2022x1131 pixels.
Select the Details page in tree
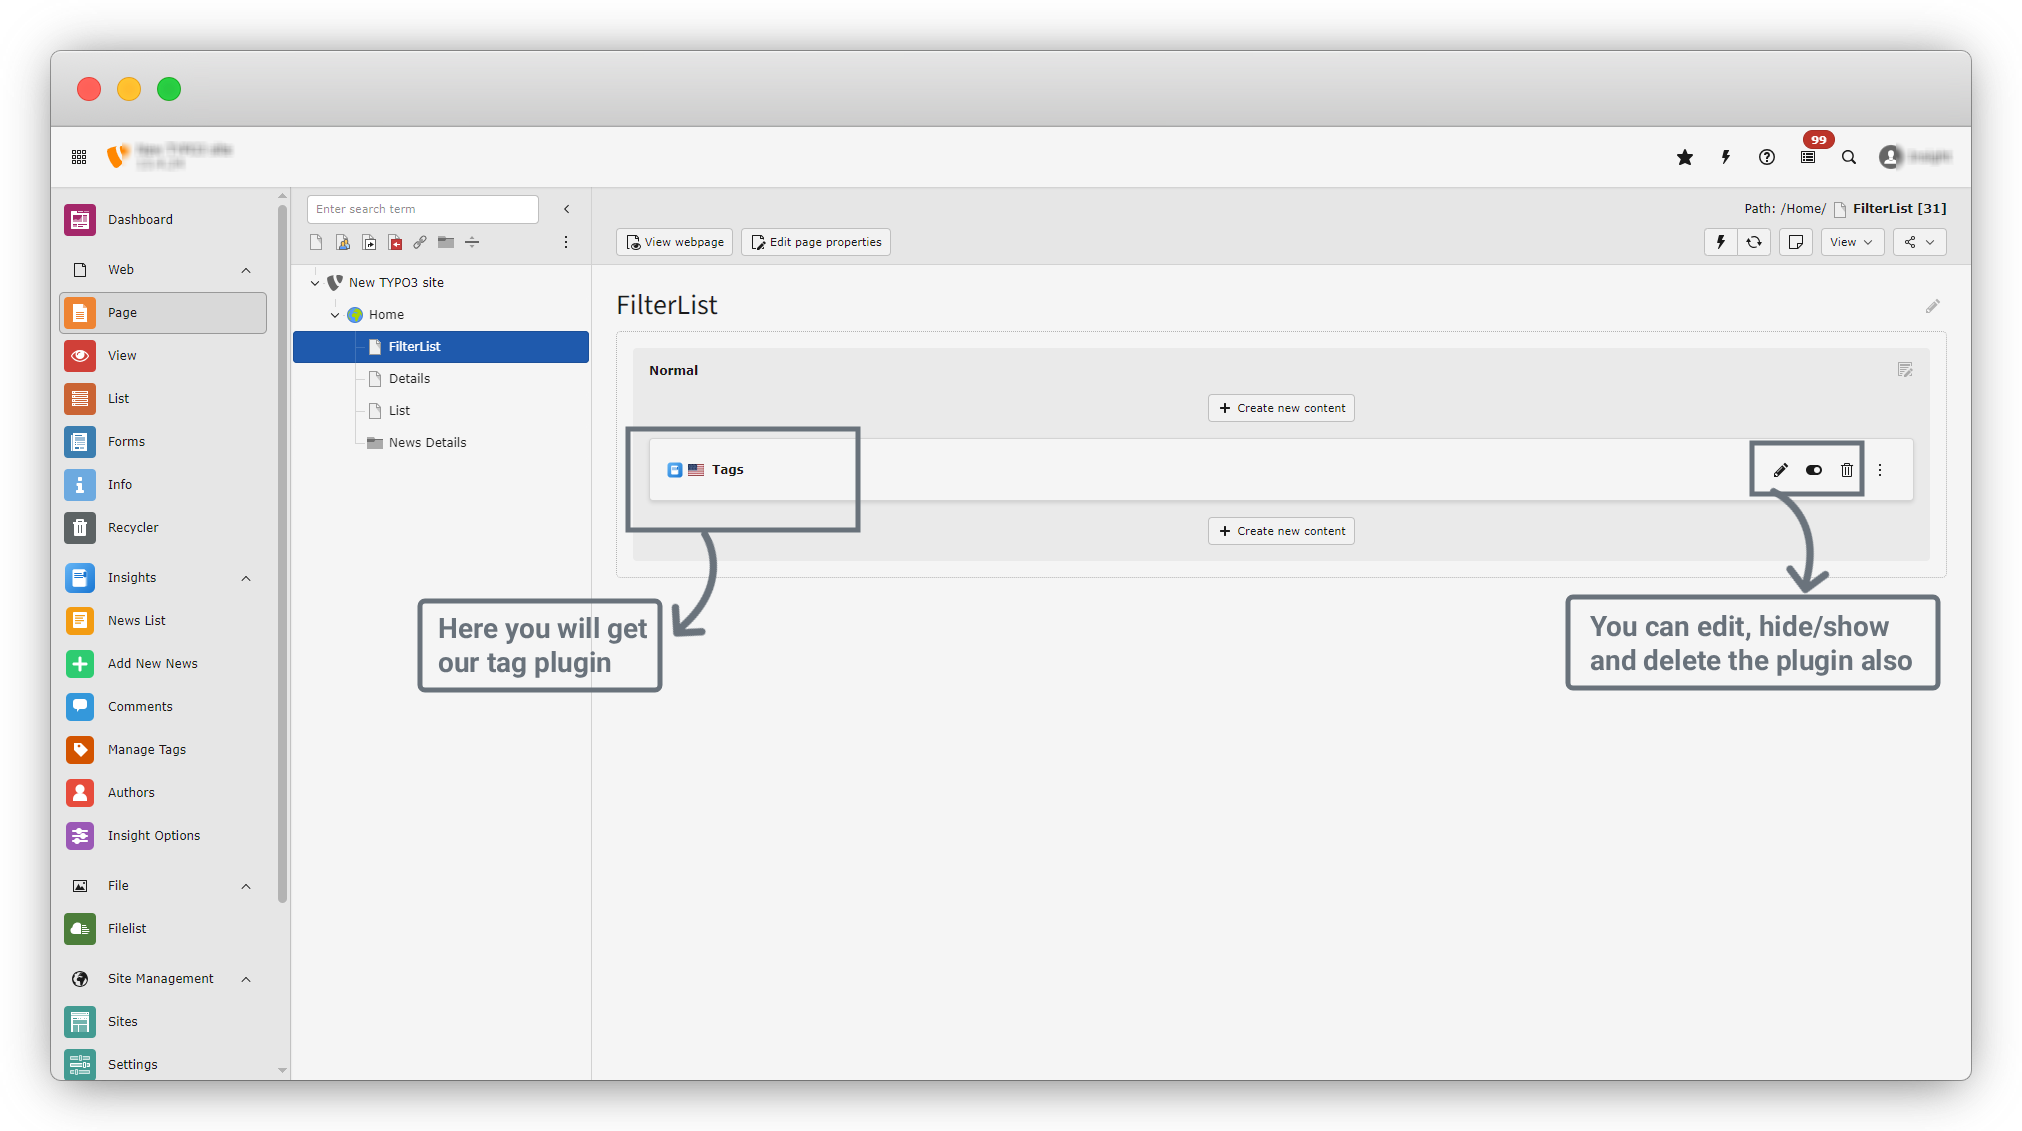point(409,379)
